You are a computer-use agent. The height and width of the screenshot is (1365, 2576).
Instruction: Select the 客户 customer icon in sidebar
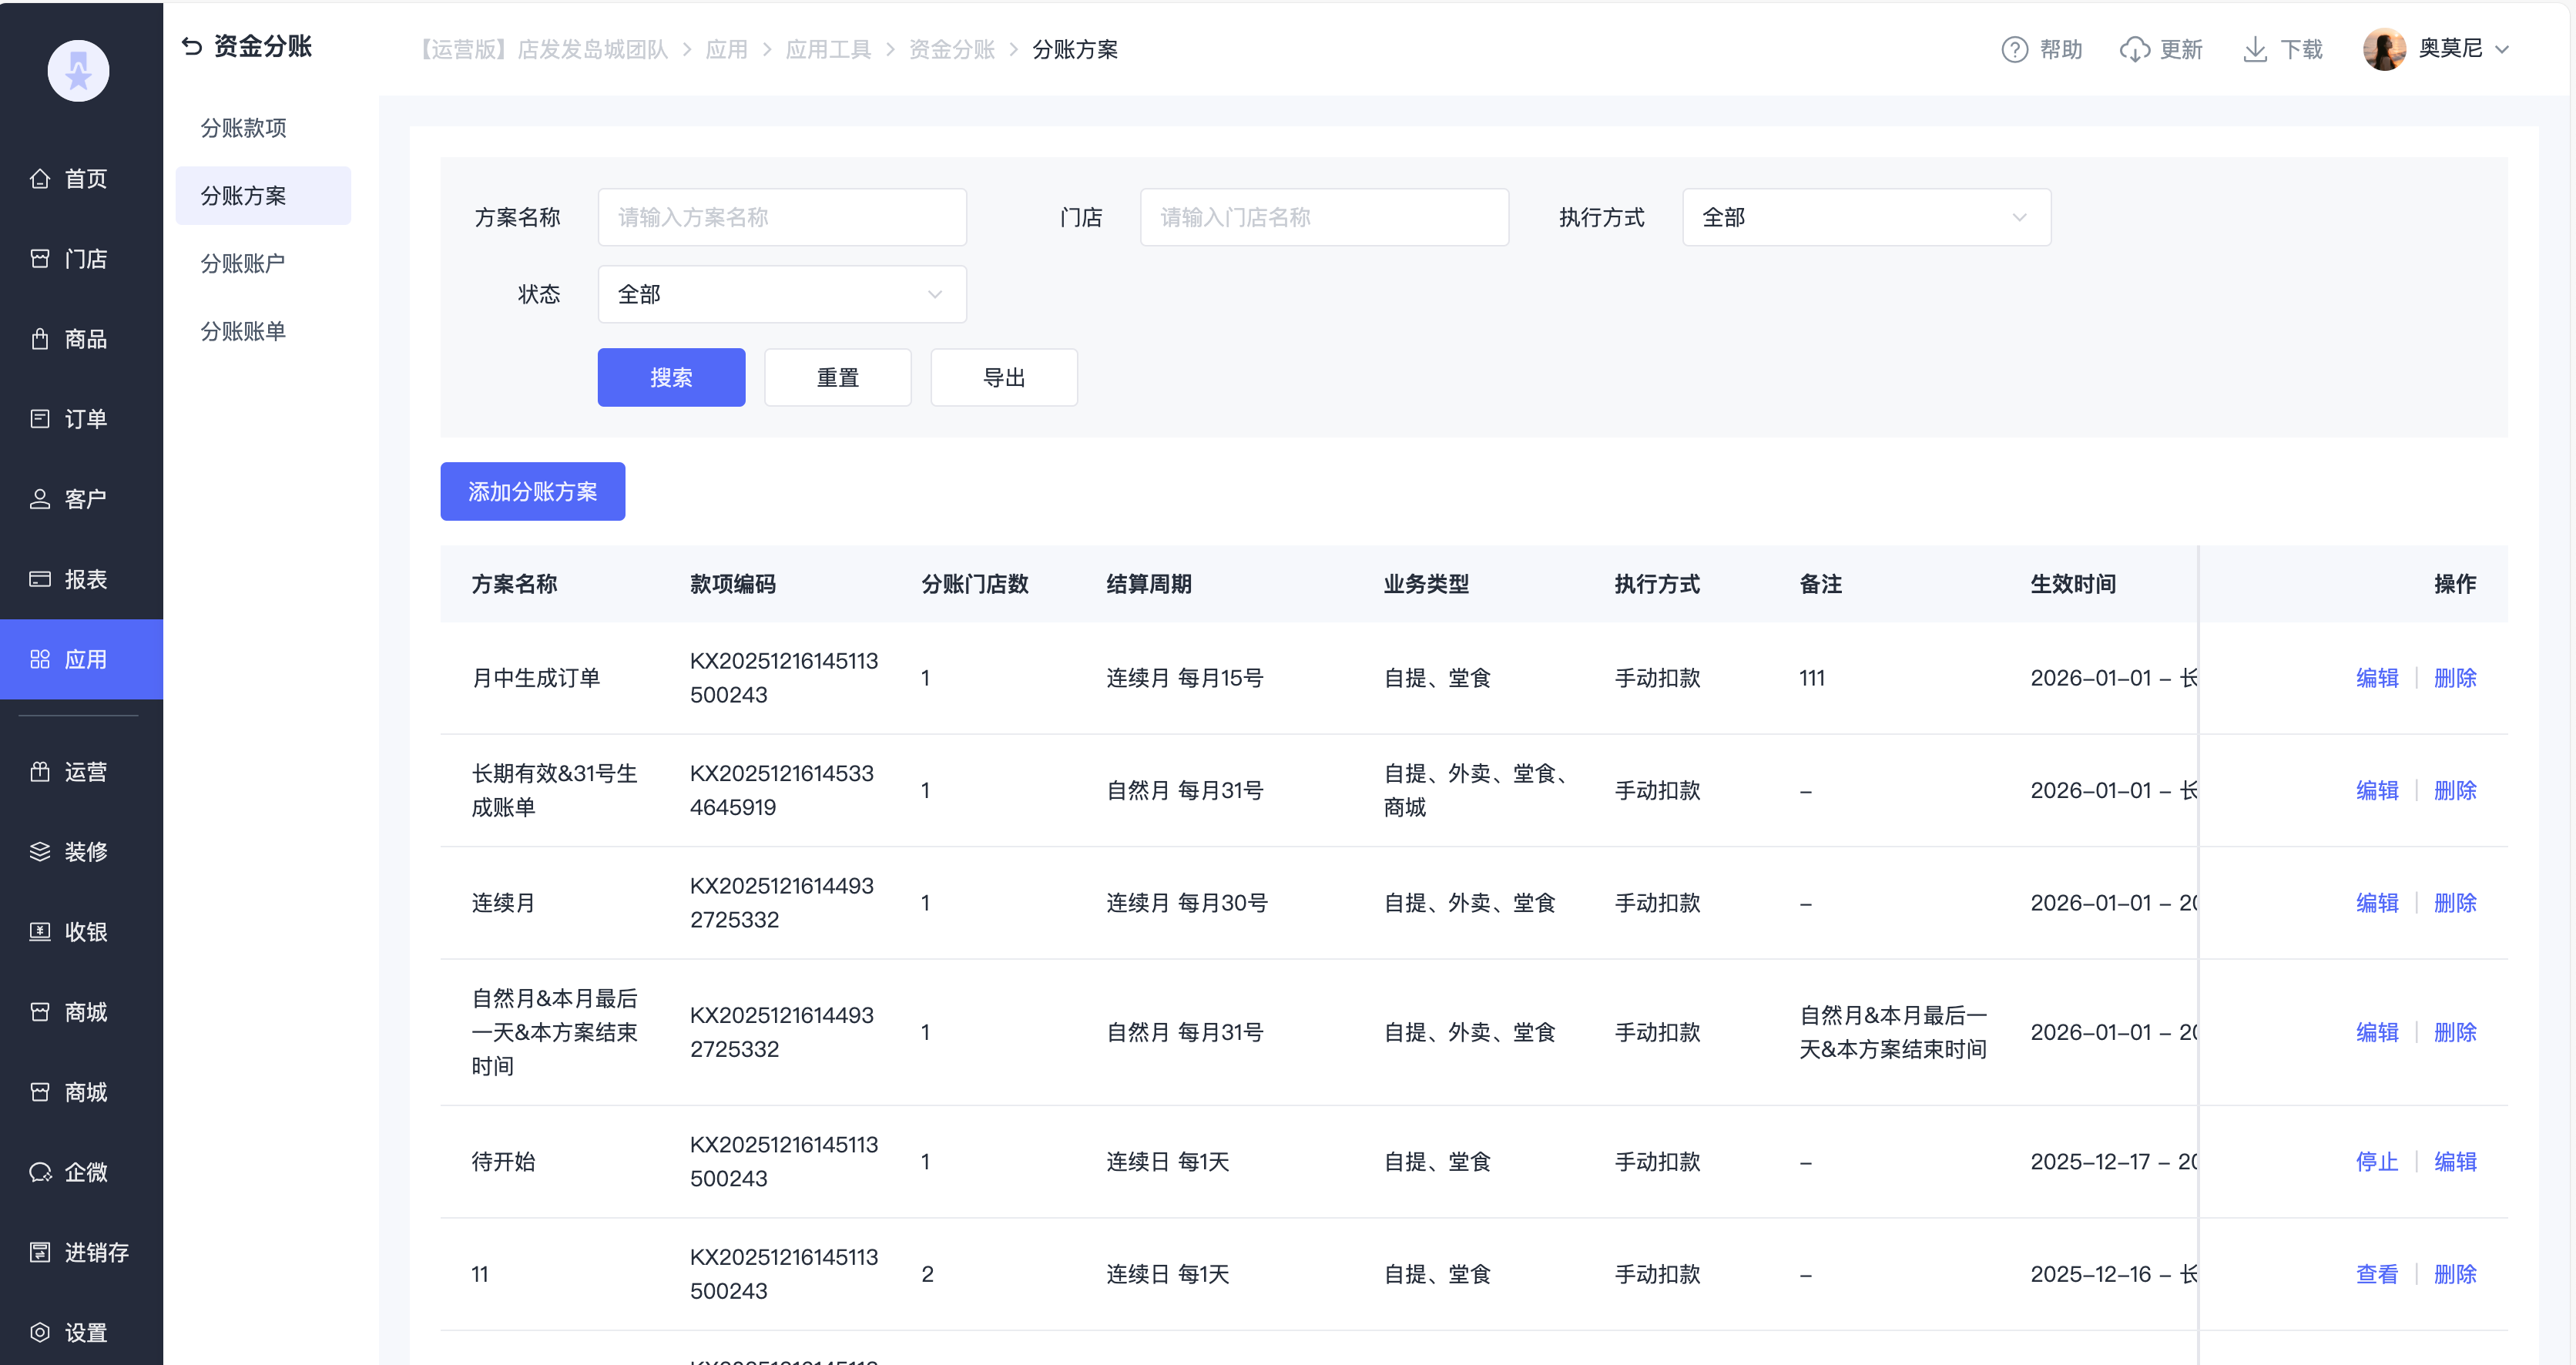pyautogui.click(x=40, y=499)
